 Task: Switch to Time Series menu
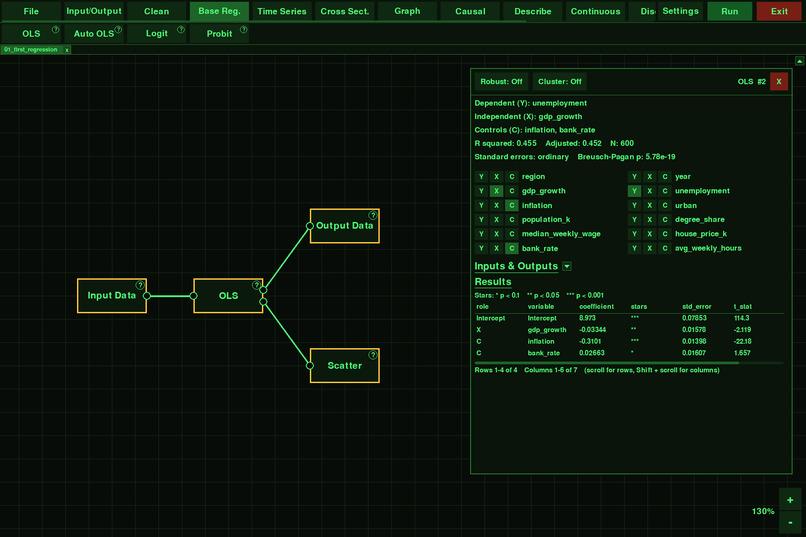coord(282,11)
